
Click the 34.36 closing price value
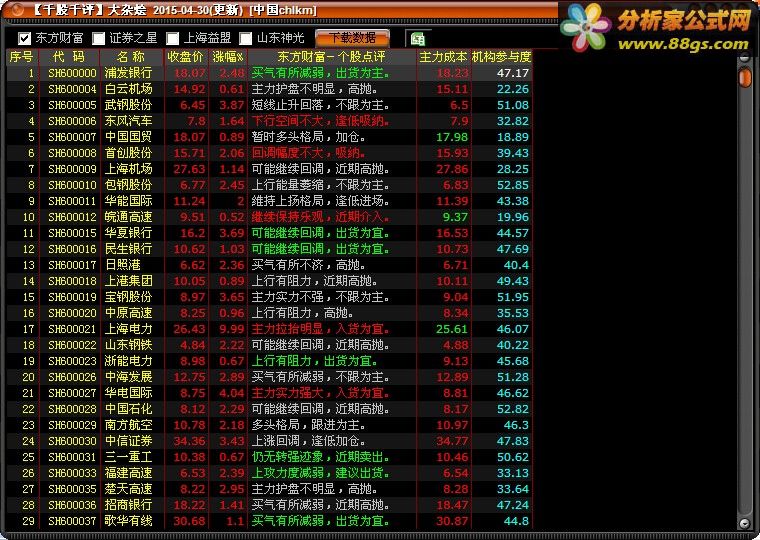[189, 441]
